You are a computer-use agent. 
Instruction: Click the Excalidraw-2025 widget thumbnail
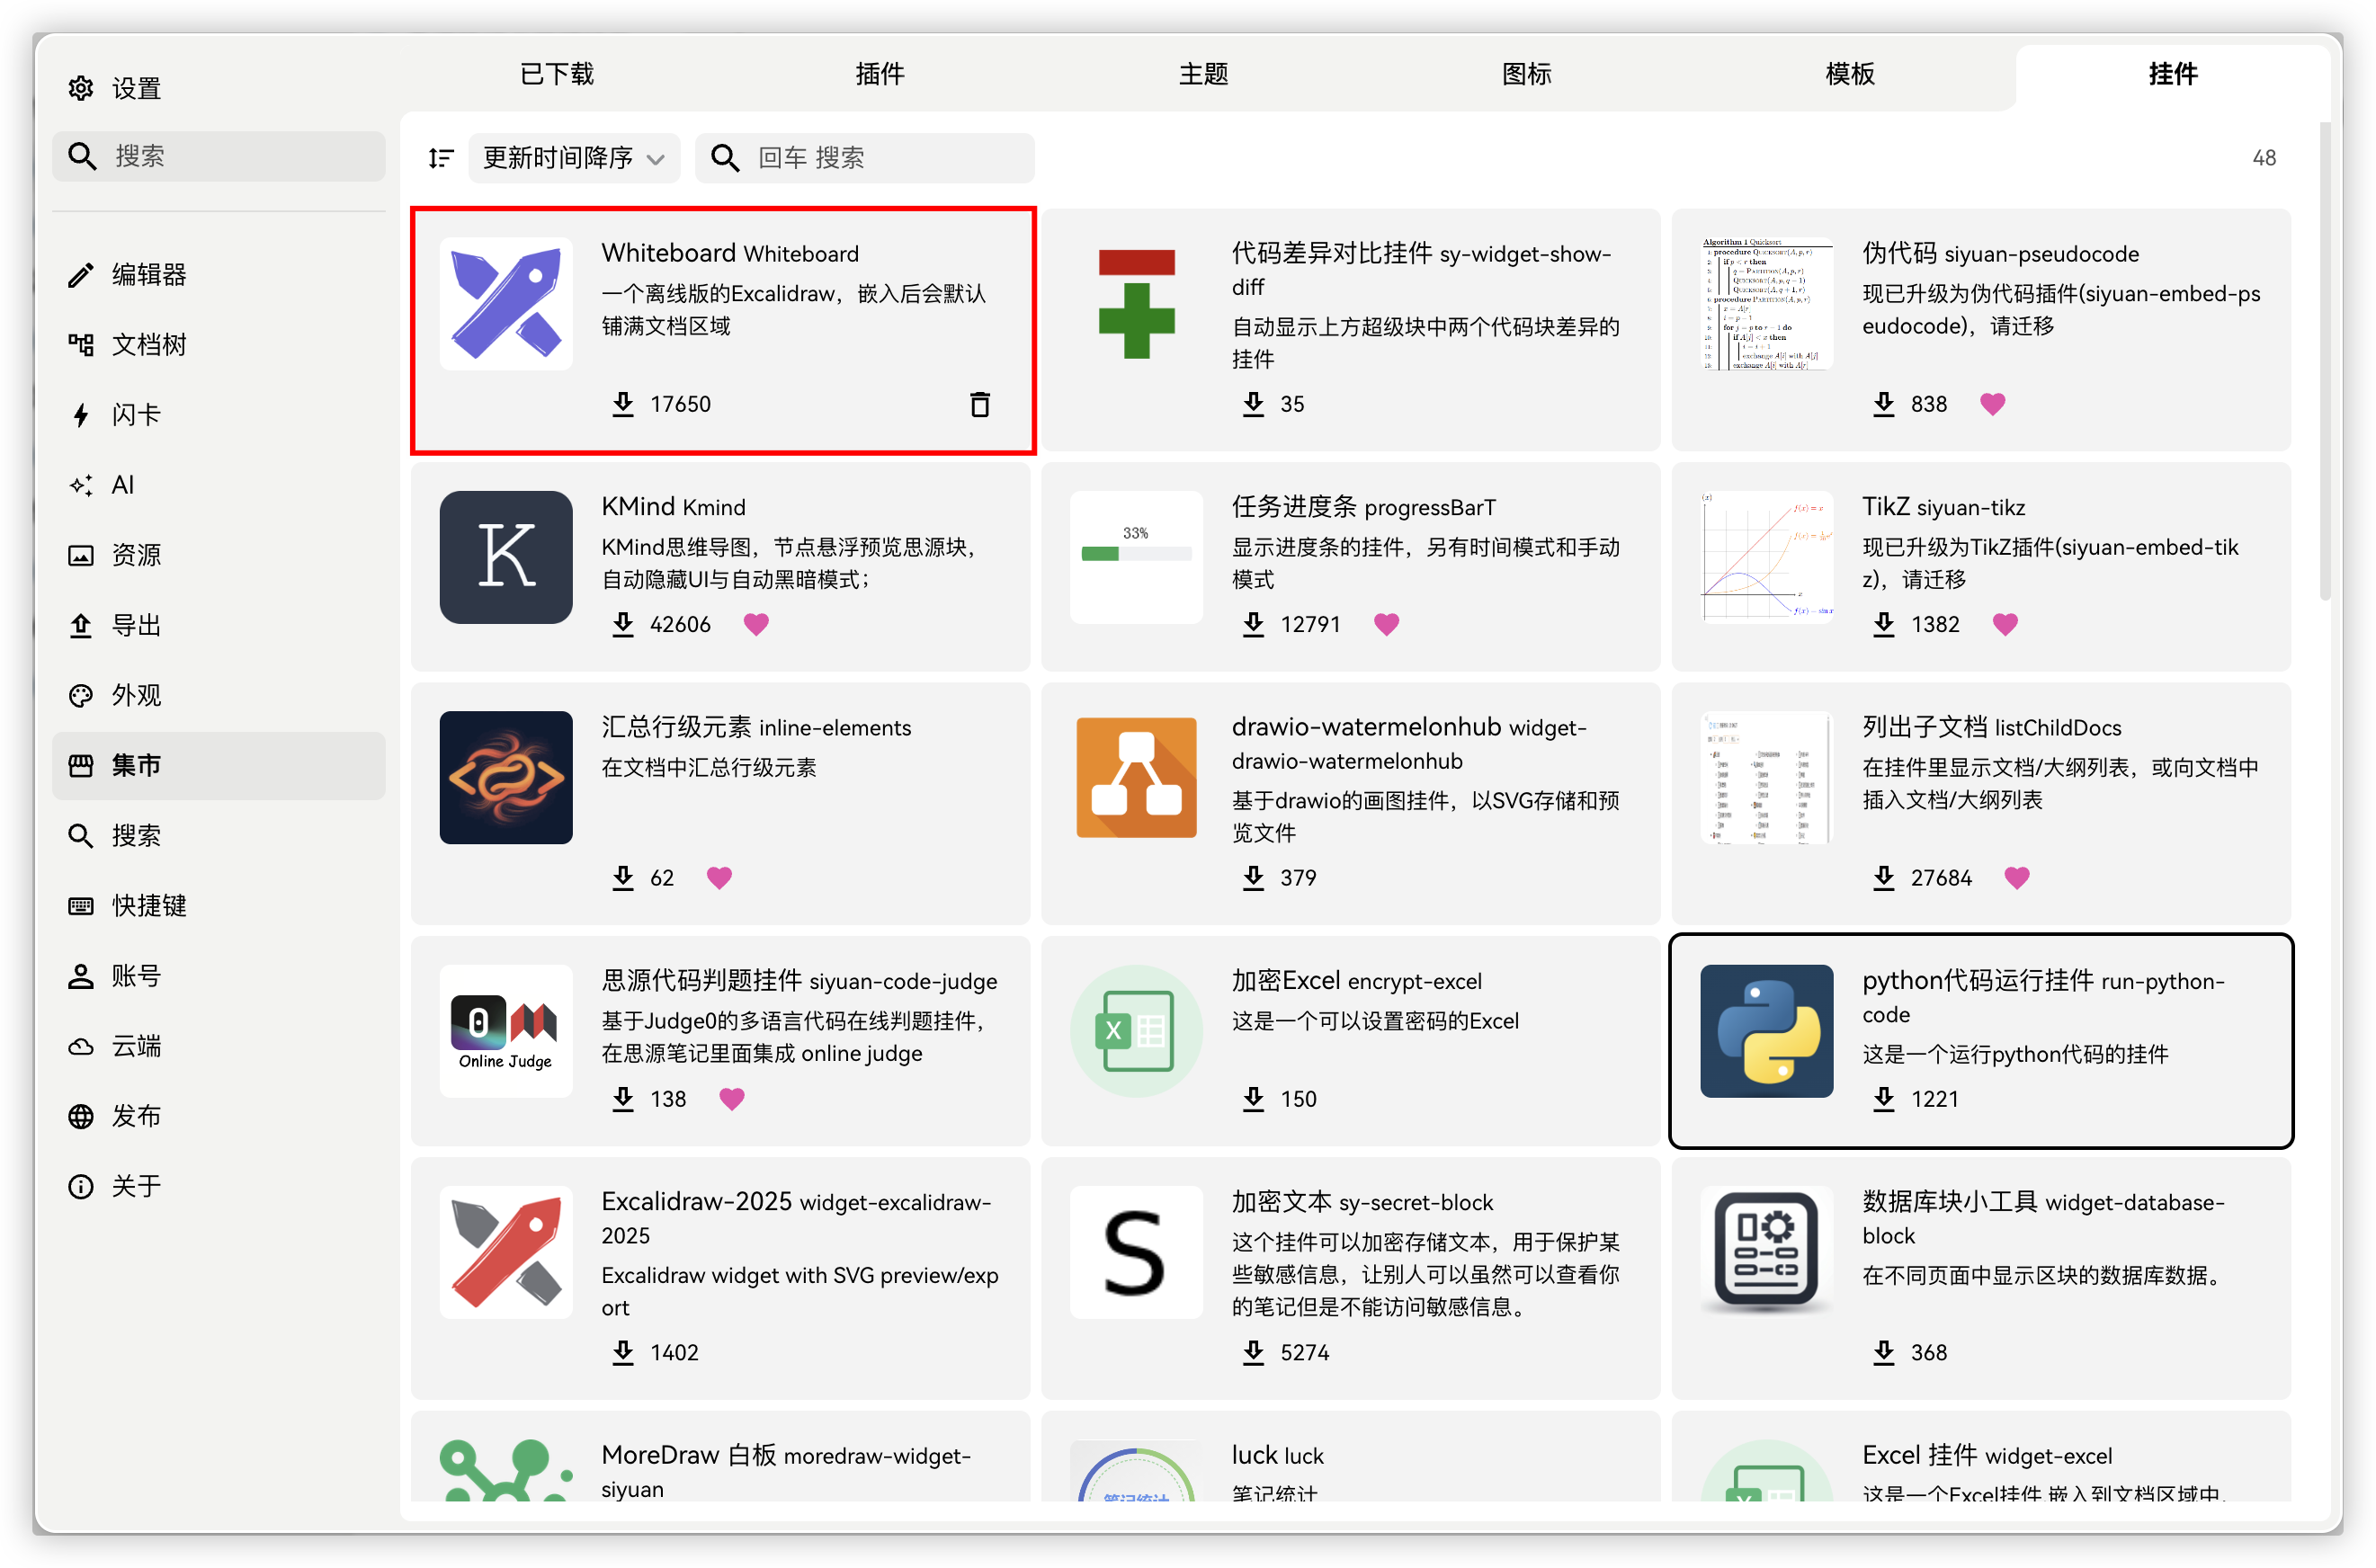tap(506, 1251)
